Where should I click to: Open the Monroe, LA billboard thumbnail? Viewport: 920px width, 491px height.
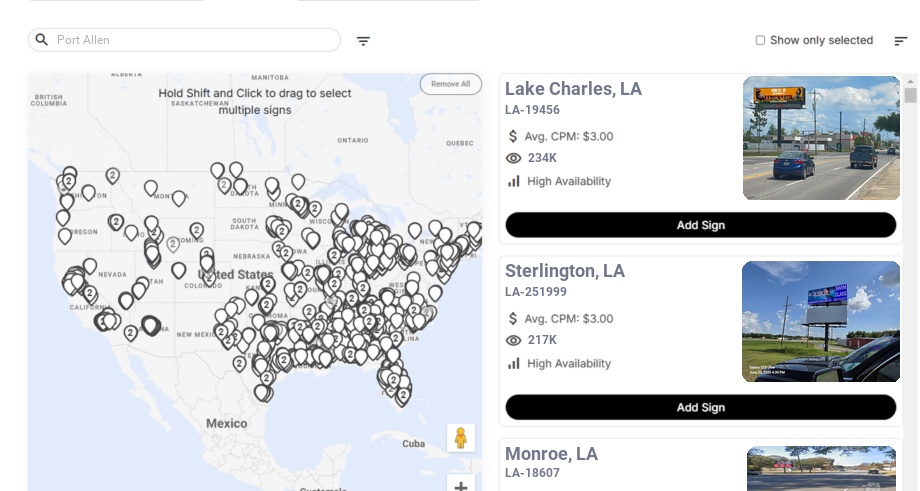point(823,468)
